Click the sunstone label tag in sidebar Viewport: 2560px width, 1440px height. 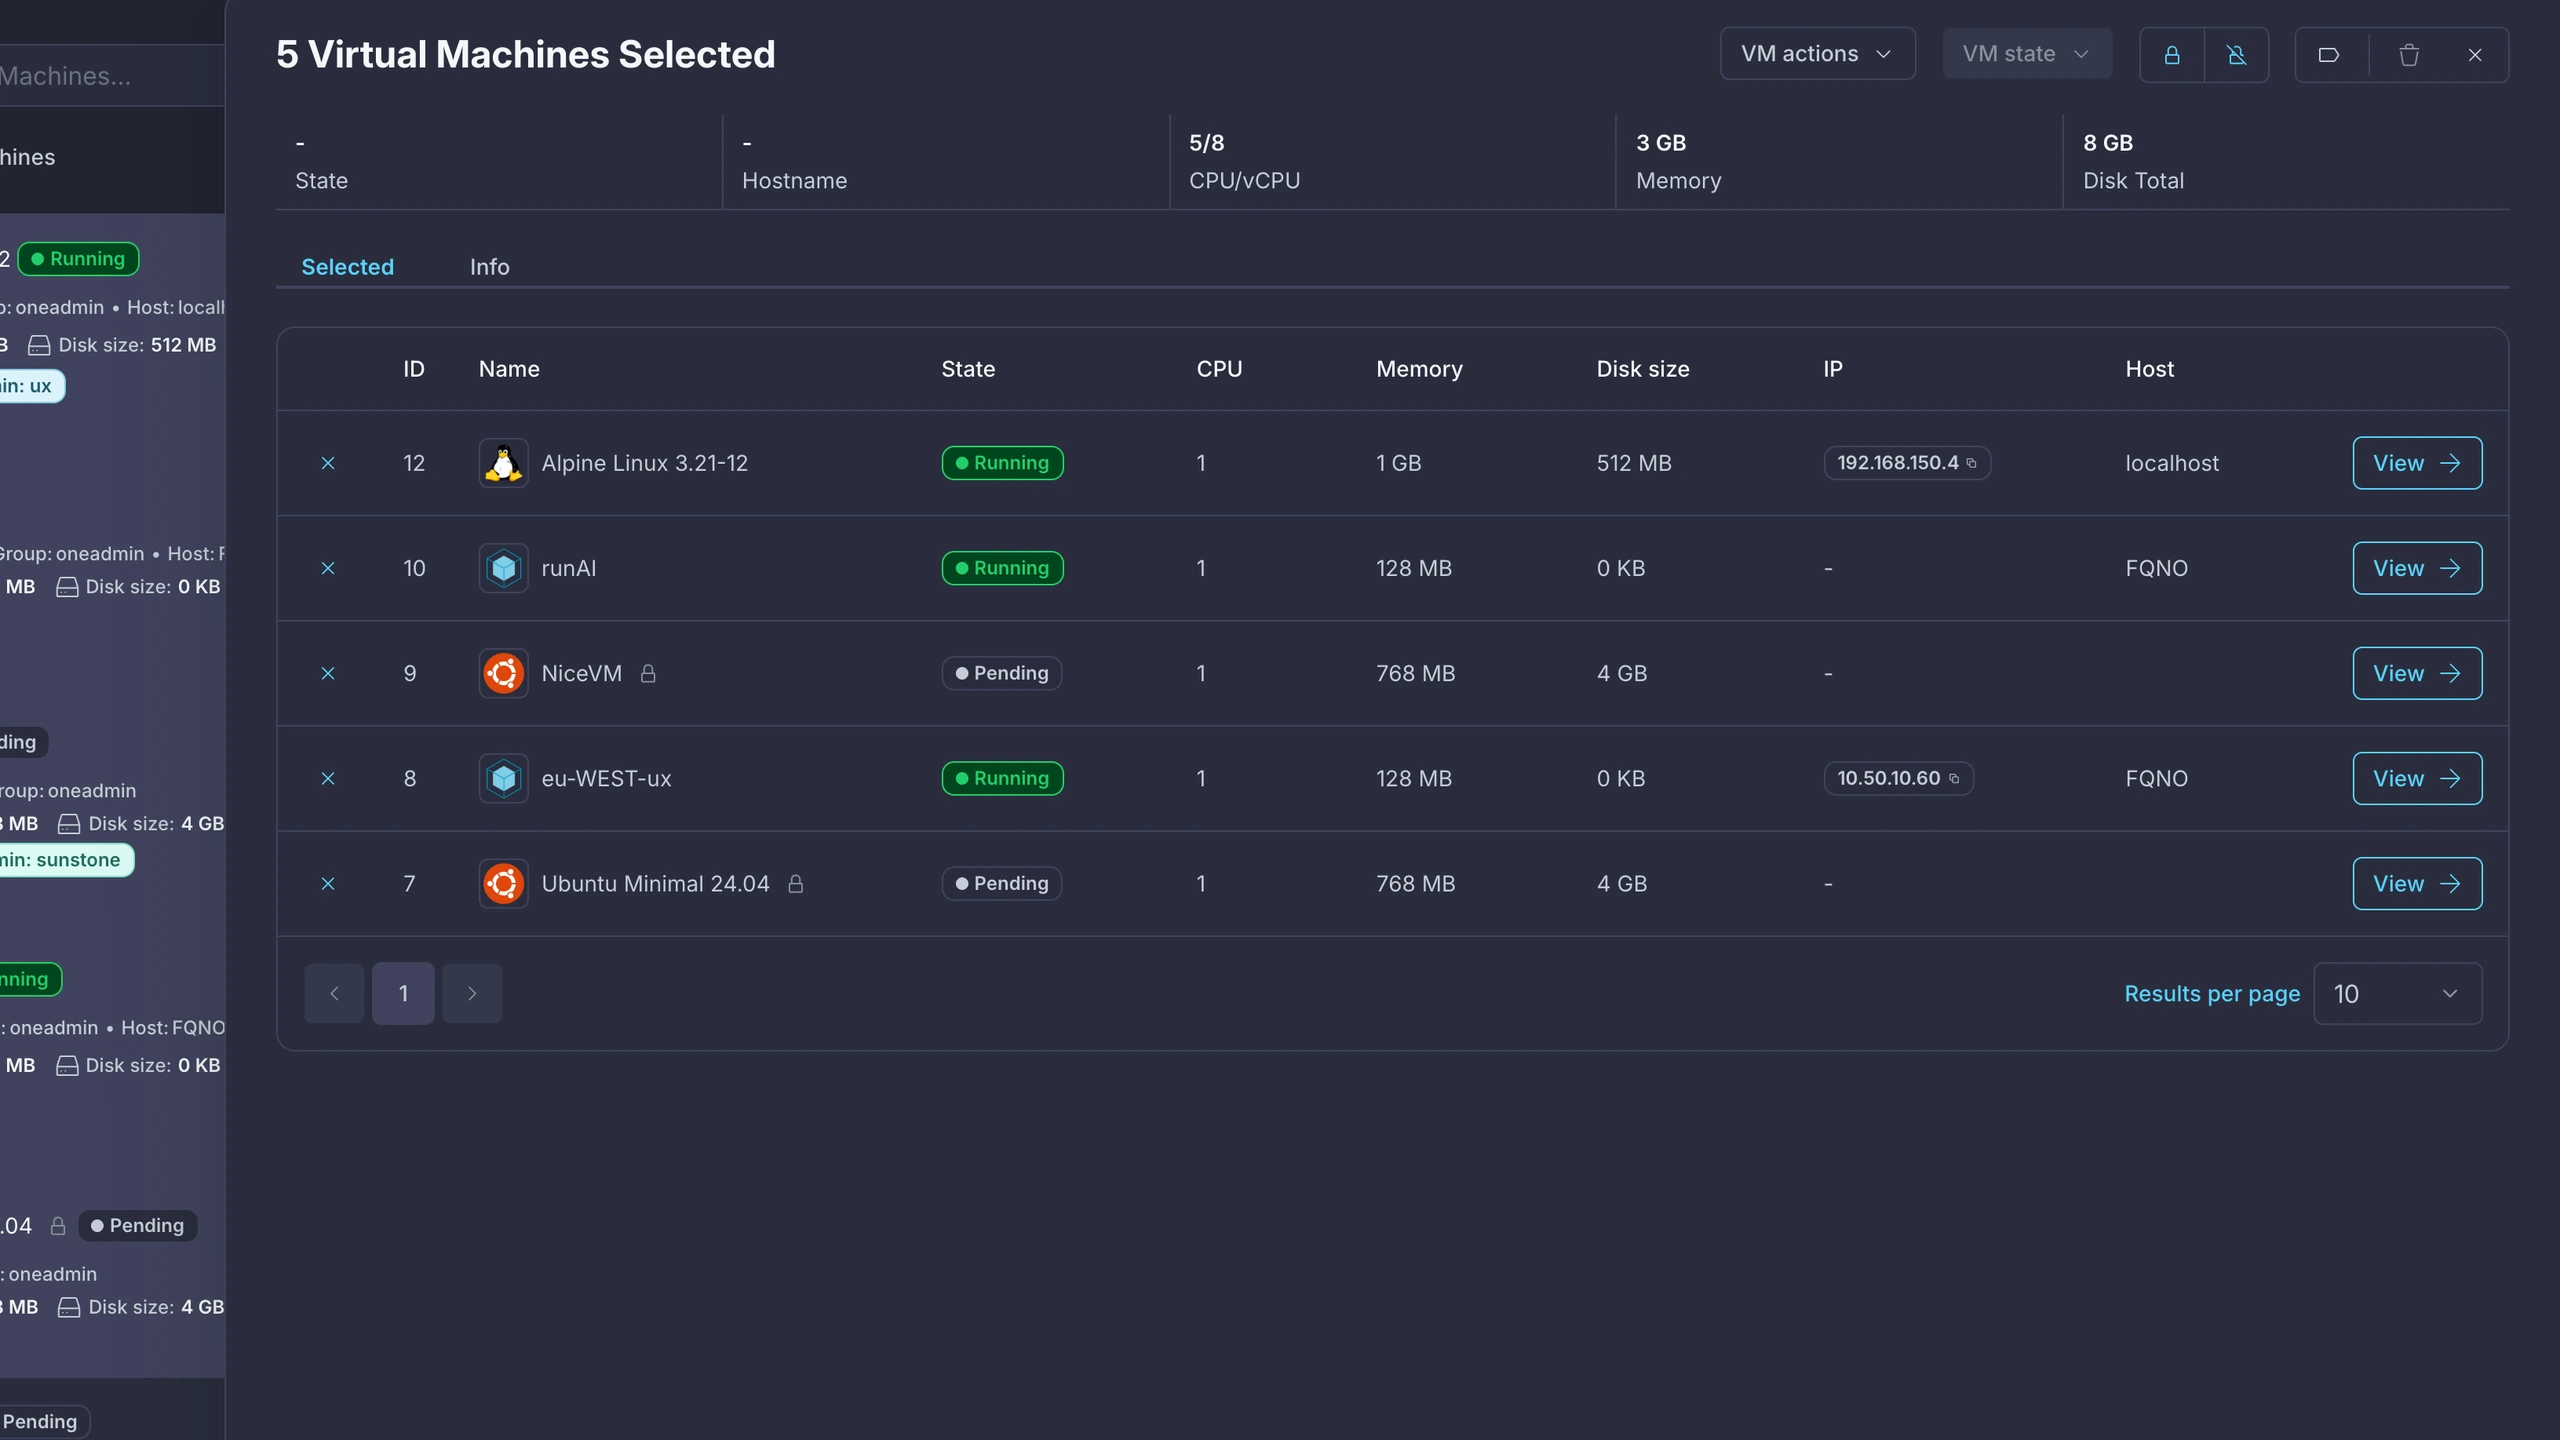(x=66, y=860)
